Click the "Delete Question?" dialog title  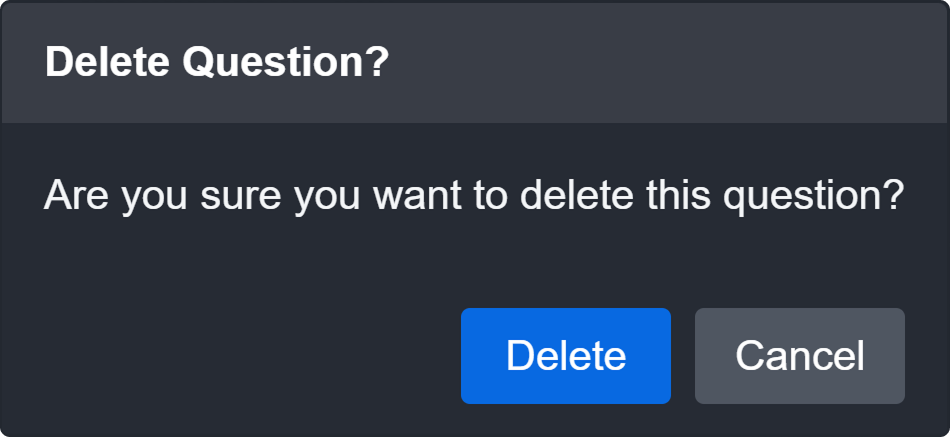[x=216, y=63]
